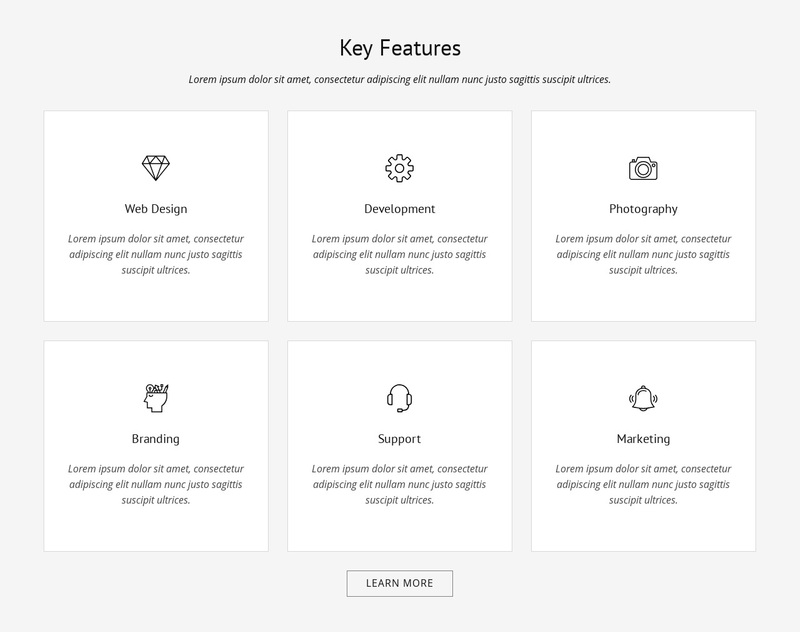Select the Branding title
The height and width of the screenshot is (632, 800).
click(156, 439)
